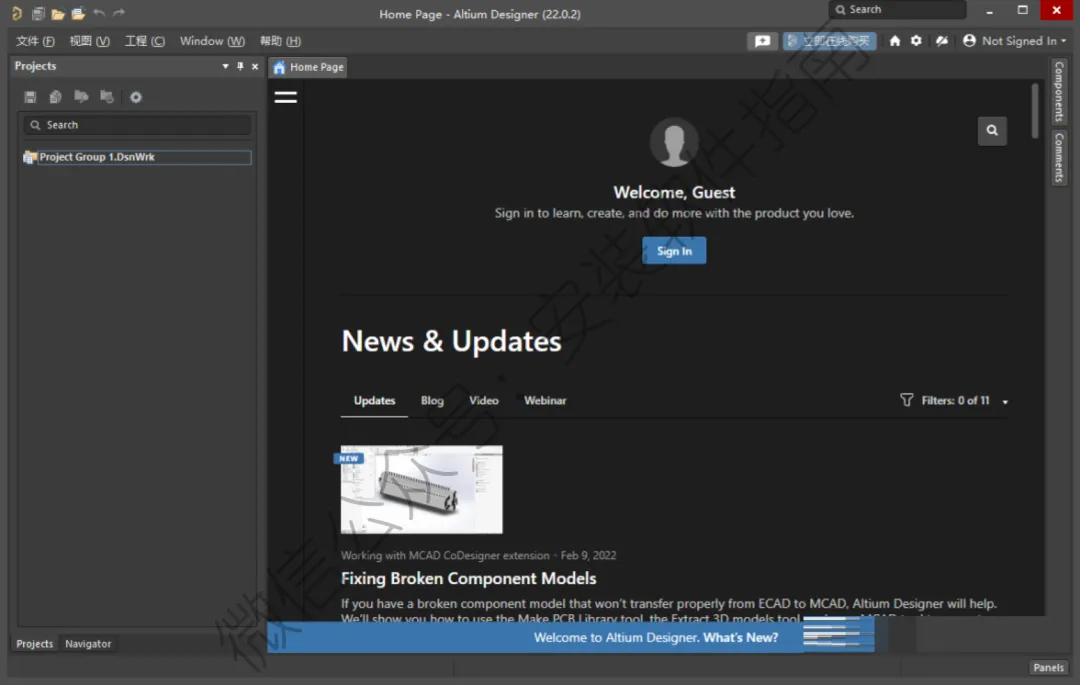
Task: Open the hamburger menu on Home Page
Action: click(x=285, y=97)
